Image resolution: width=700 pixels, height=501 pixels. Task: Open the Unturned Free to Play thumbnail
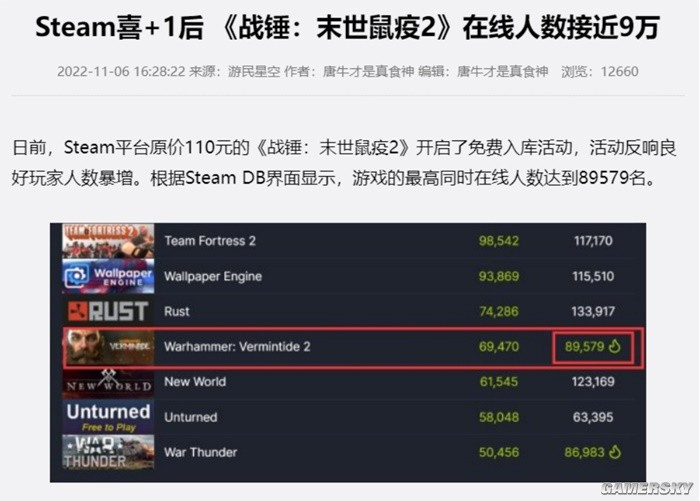click(x=108, y=417)
